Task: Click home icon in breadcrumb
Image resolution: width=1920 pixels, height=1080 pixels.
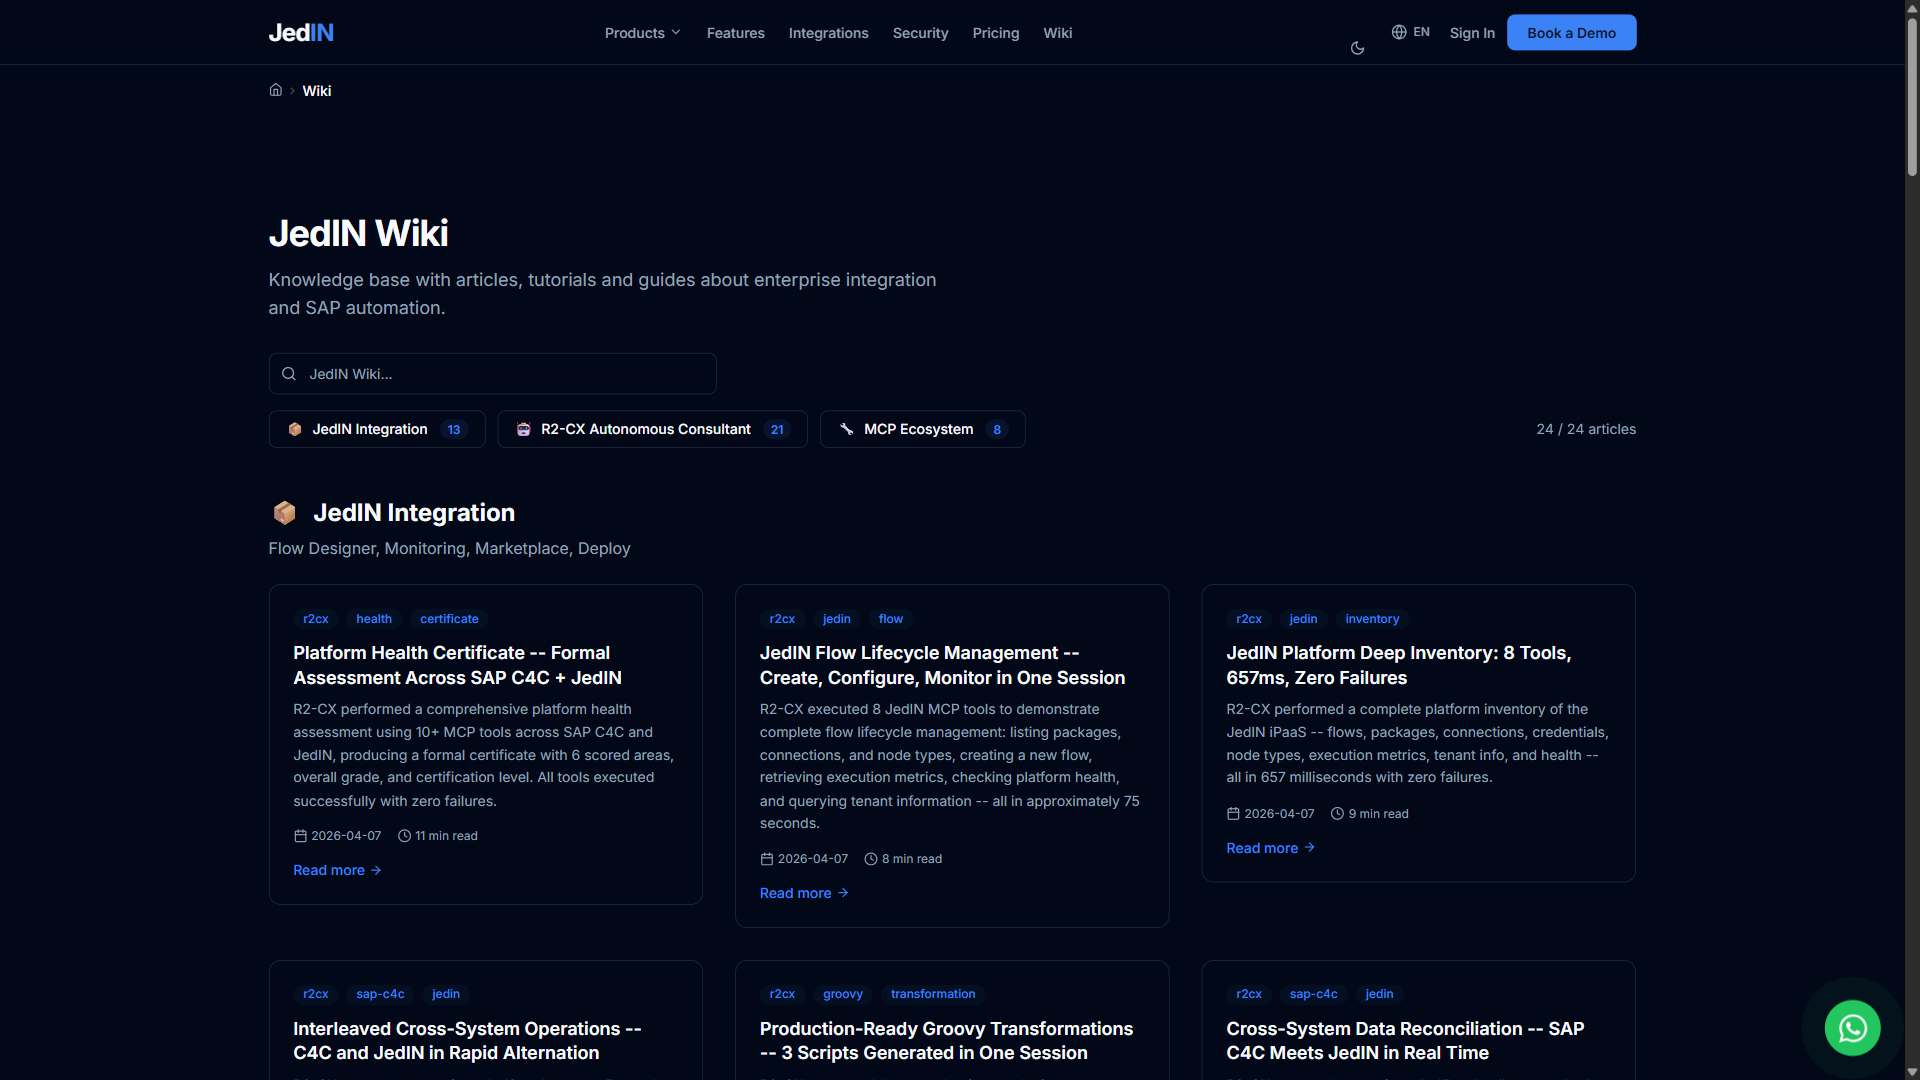Action: [276, 90]
